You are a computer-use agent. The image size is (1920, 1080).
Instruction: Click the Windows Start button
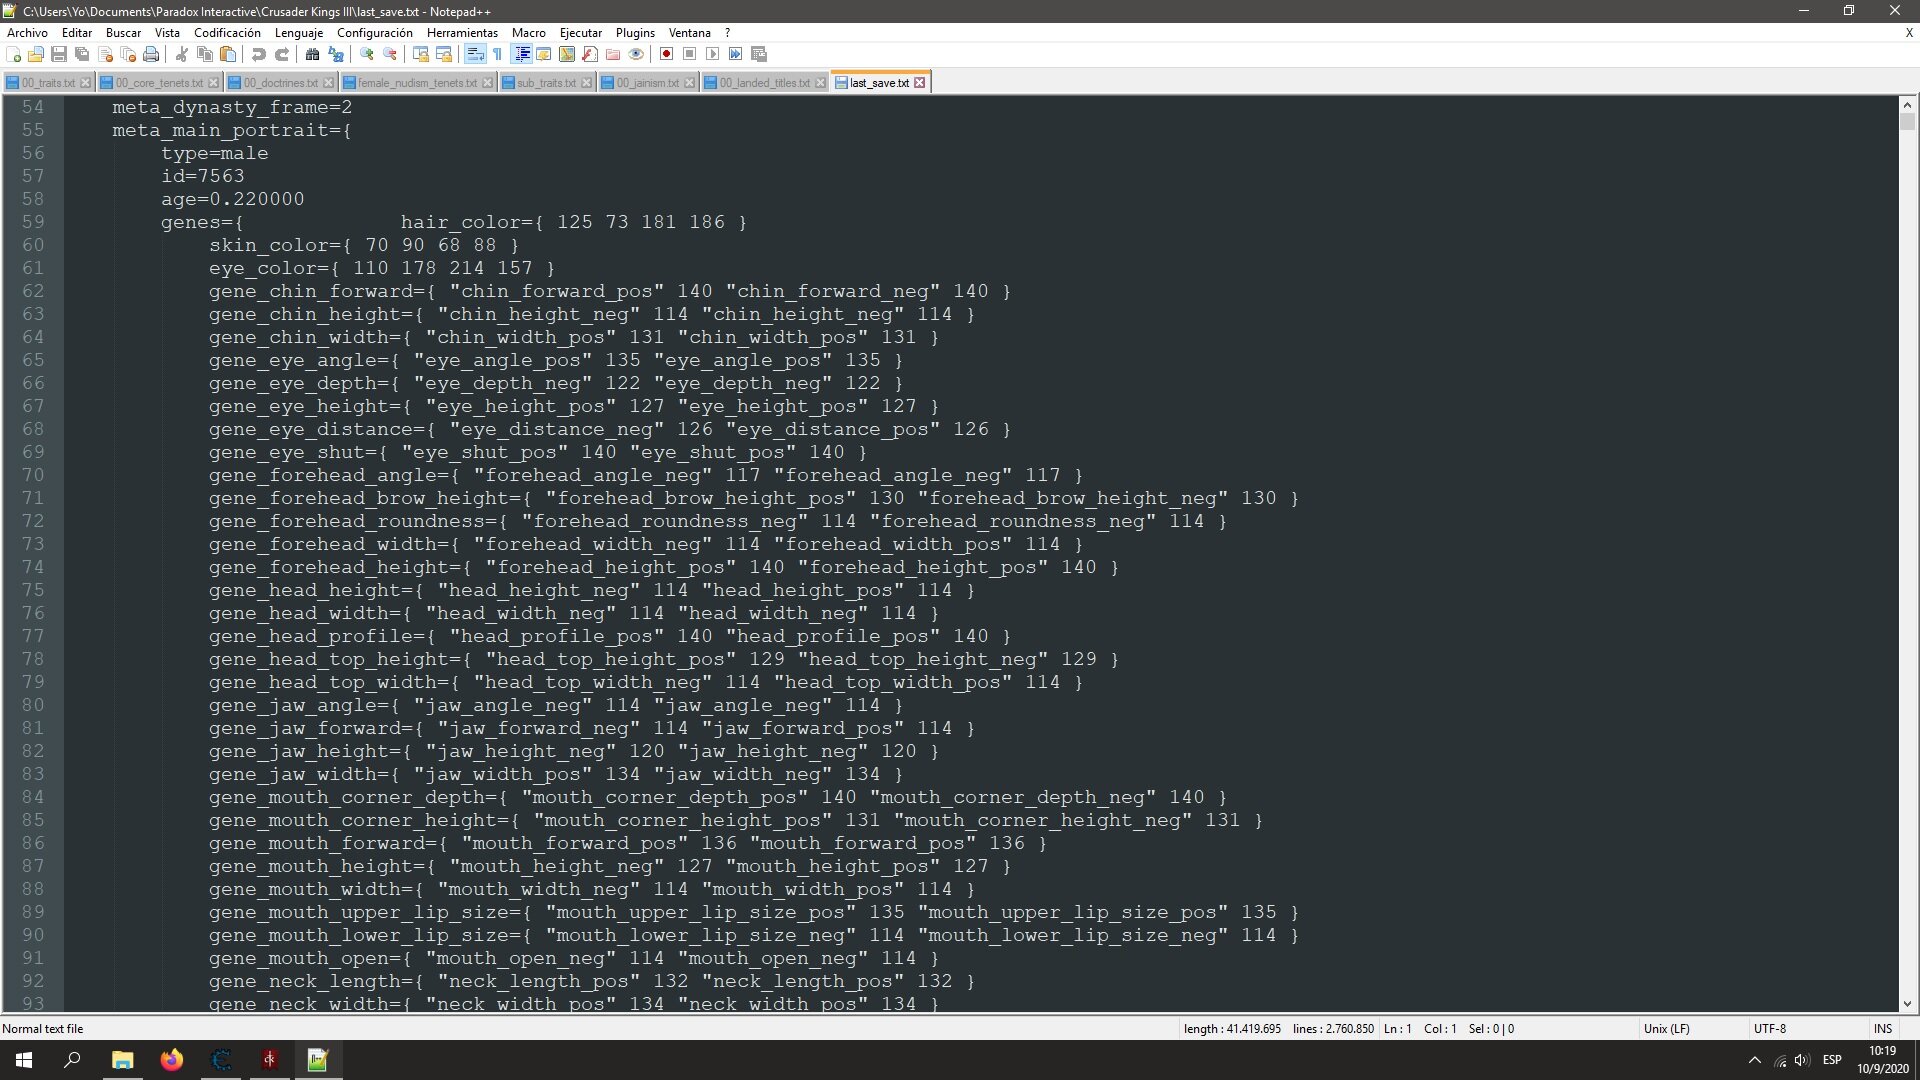point(24,1060)
